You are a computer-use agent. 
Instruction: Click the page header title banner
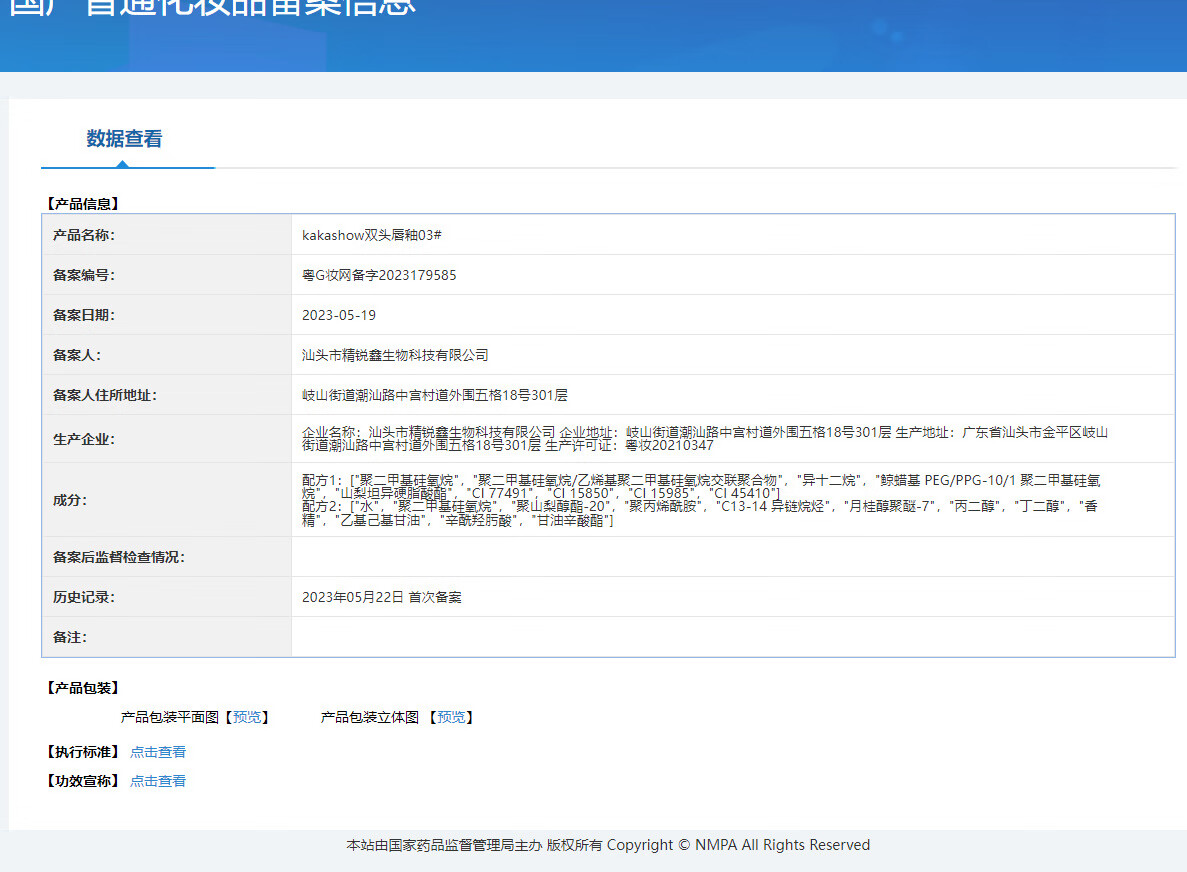coord(212,10)
